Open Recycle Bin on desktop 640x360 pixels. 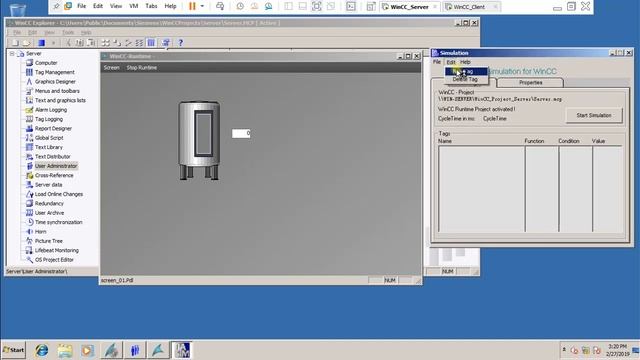coord(17,10)
